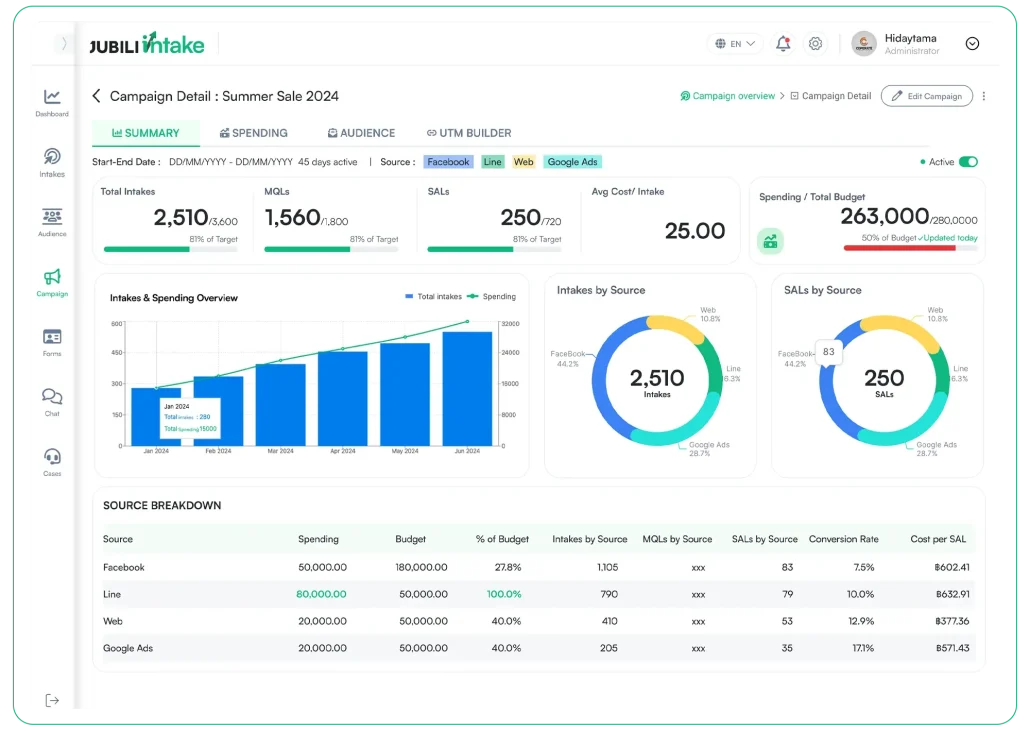The height and width of the screenshot is (731, 1030).
Task: Click the 25.00 Avg Cost/Intake value
Action: click(x=694, y=231)
